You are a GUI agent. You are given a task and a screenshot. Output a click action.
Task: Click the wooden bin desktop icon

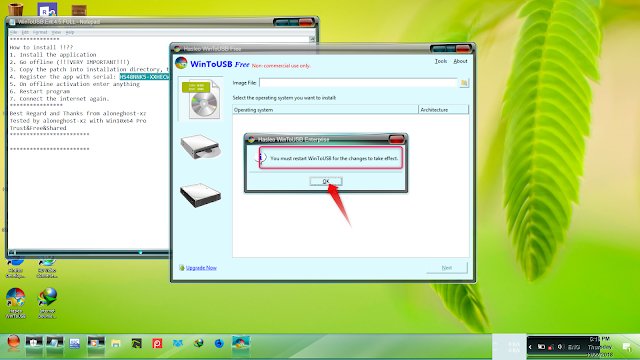pos(16,9)
